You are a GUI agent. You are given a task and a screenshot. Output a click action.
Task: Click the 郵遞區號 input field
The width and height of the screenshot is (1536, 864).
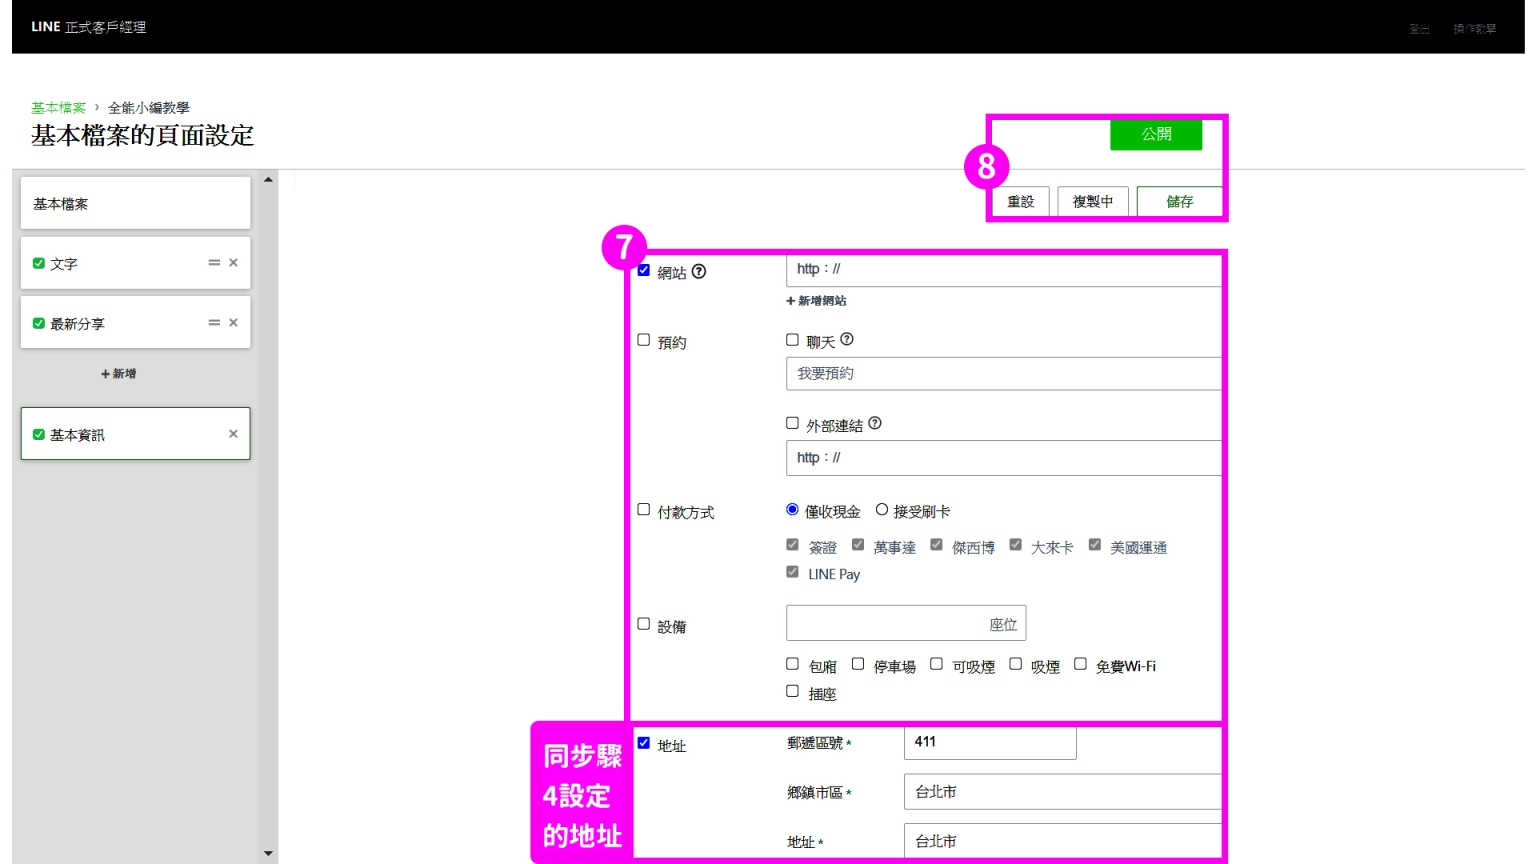point(989,743)
